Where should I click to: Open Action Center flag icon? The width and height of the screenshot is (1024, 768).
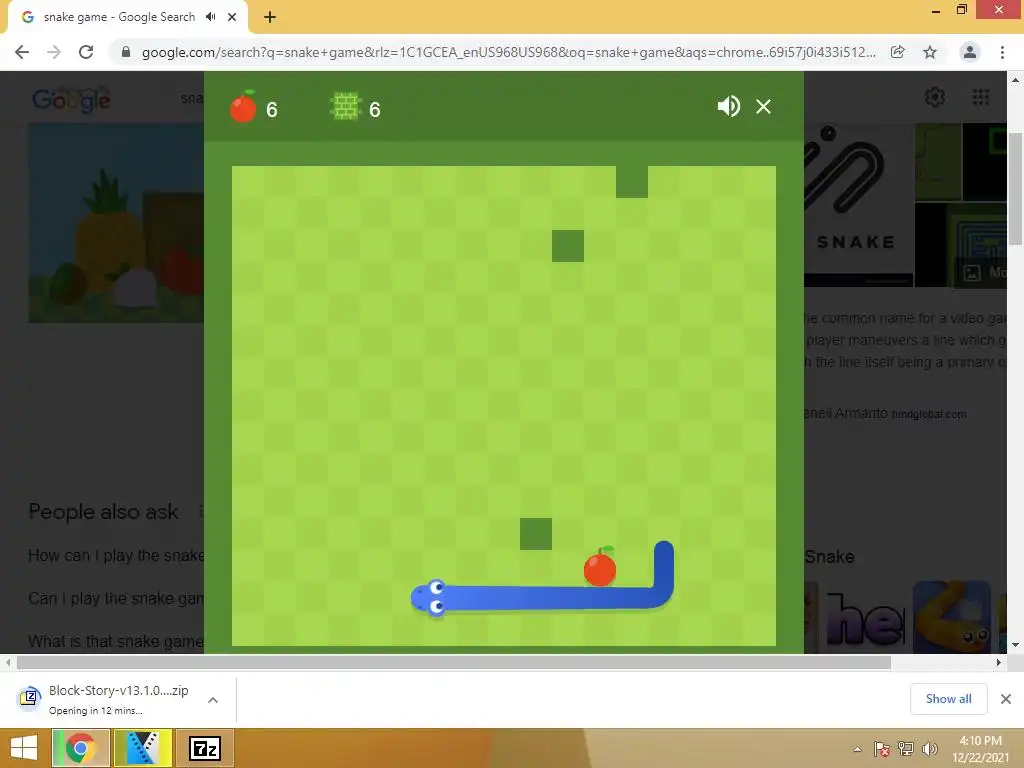[x=882, y=749]
